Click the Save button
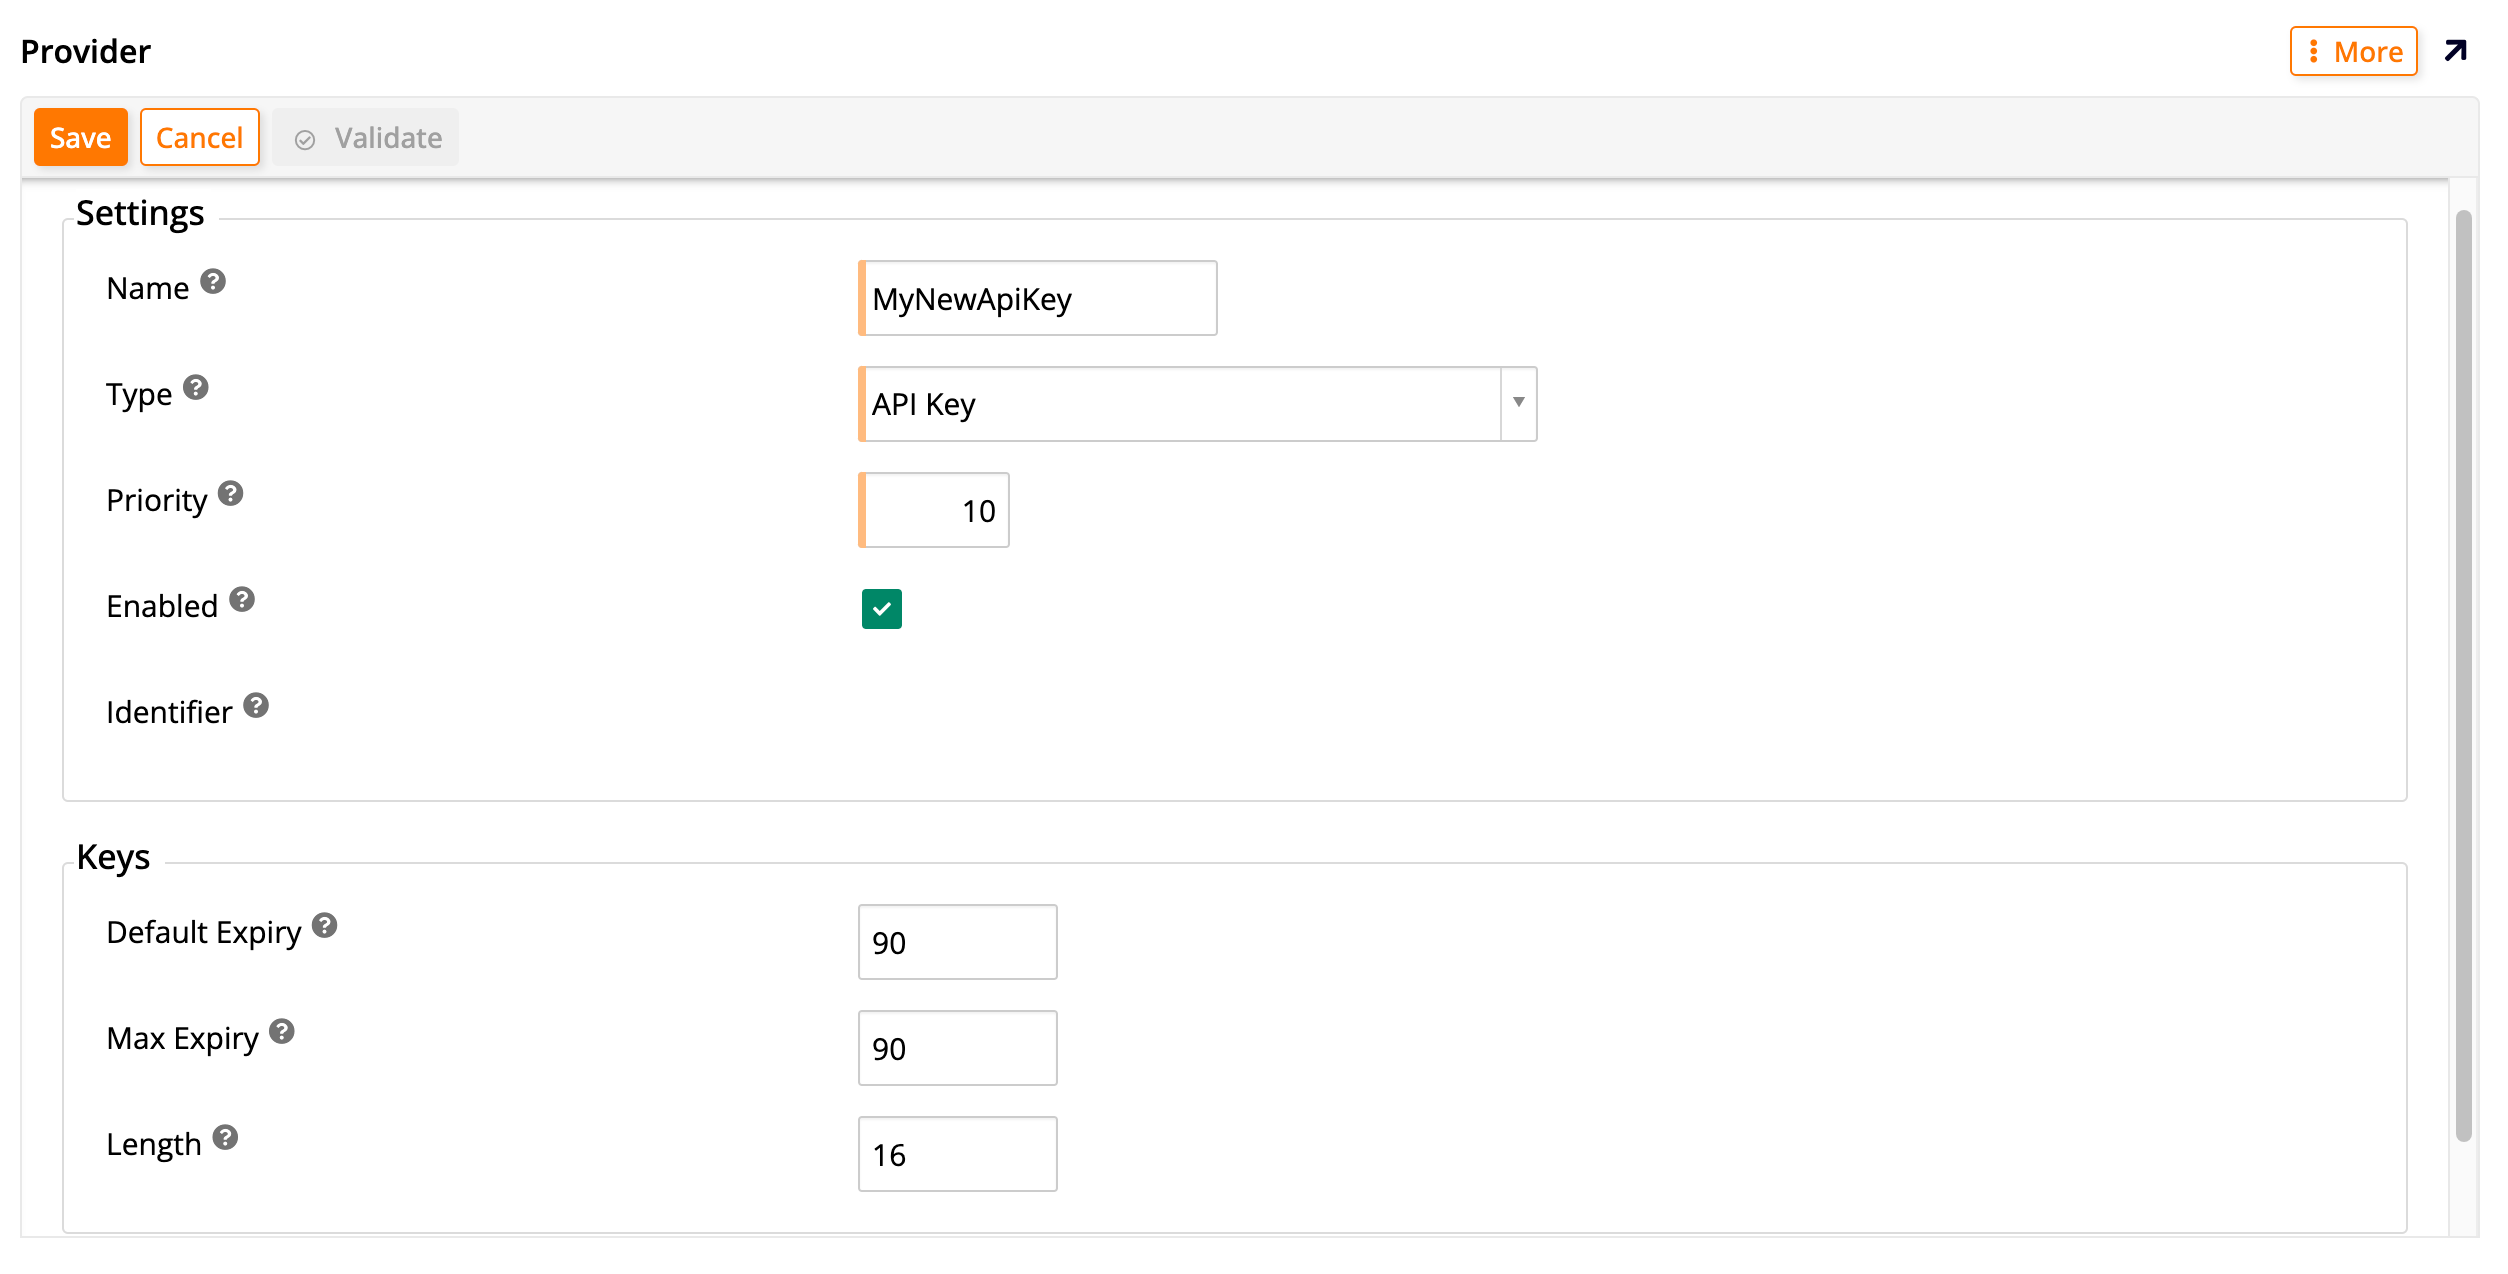 click(x=80, y=137)
